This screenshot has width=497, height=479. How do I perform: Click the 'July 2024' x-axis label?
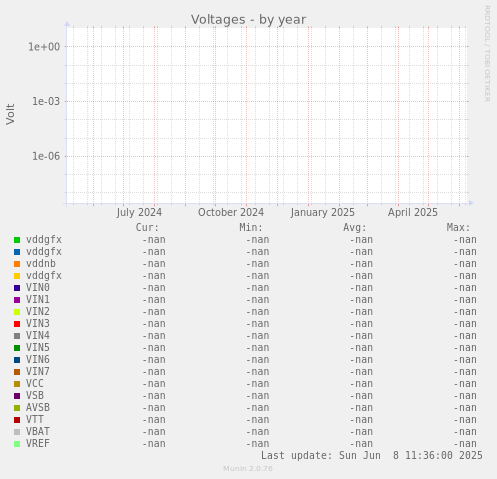click(139, 212)
